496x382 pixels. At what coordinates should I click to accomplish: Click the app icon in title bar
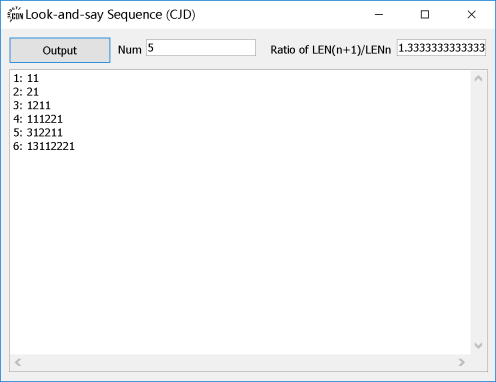point(15,14)
